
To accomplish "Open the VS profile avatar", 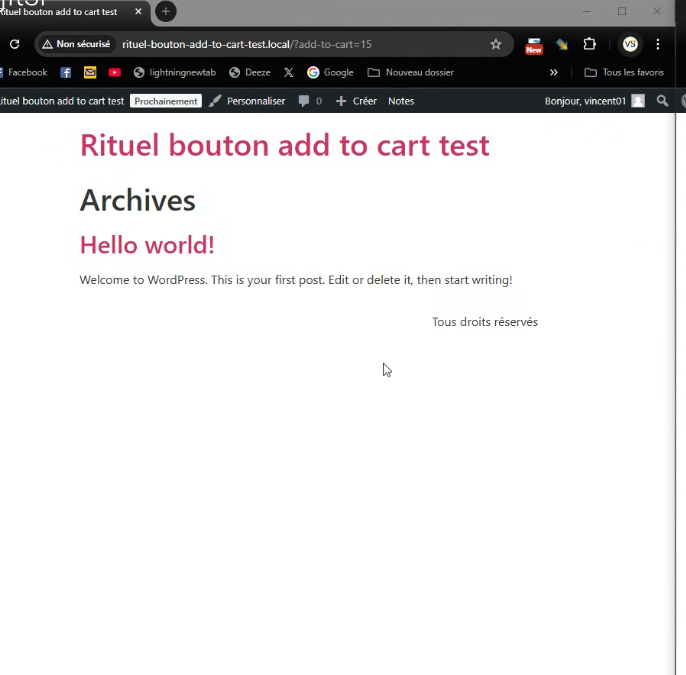I will click(x=629, y=45).
